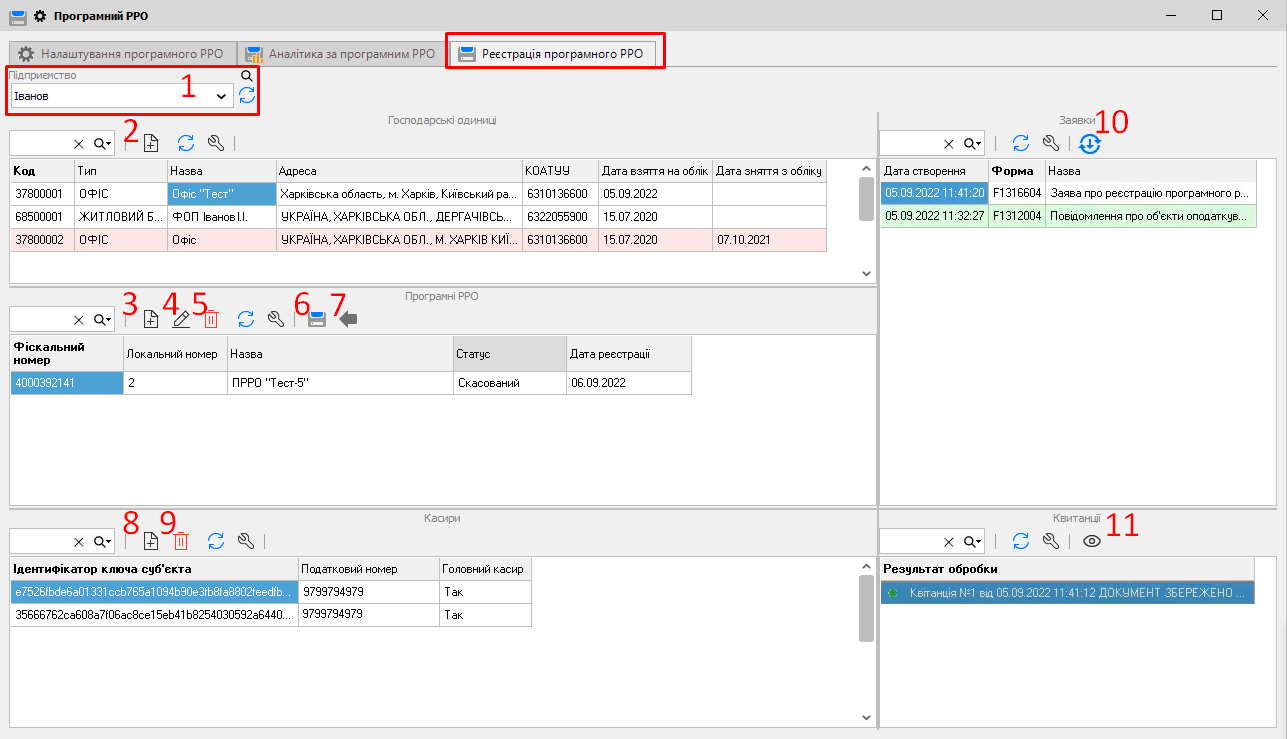This screenshot has width=1287, height=739.
Task: Delete the selected cashier with trash icon
Action: [x=181, y=541]
